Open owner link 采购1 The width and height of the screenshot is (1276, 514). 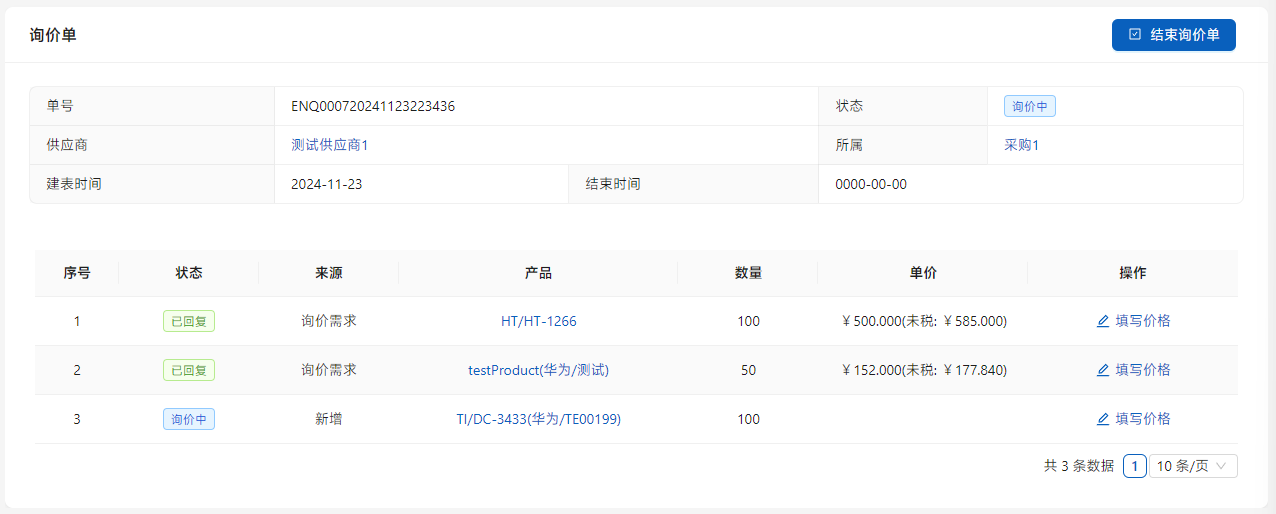pyautogui.click(x=1021, y=145)
